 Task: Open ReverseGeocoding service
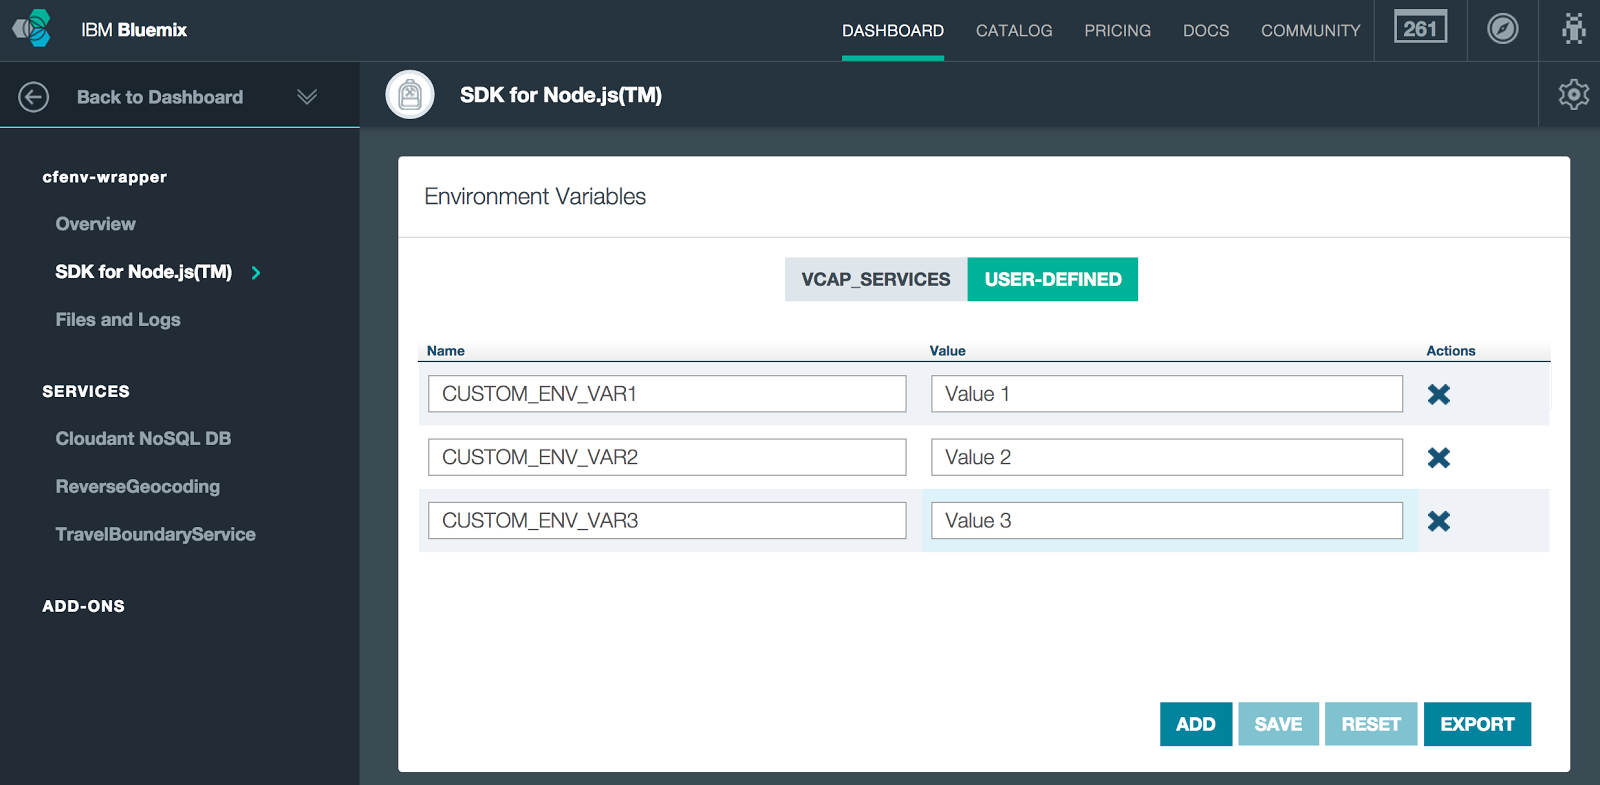point(137,487)
